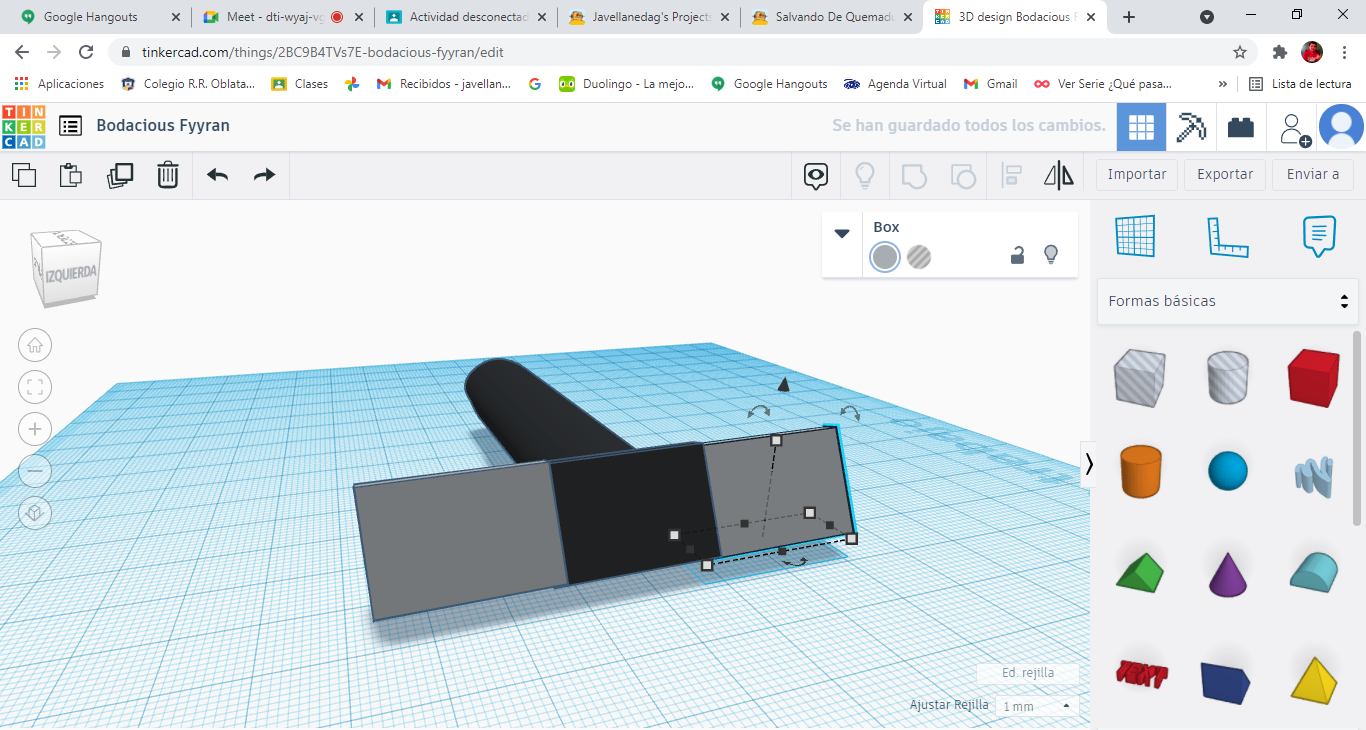Viewport: 1366px width, 730px height.
Task: Click the Ungroup shapes icon
Action: pyautogui.click(x=962, y=176)
